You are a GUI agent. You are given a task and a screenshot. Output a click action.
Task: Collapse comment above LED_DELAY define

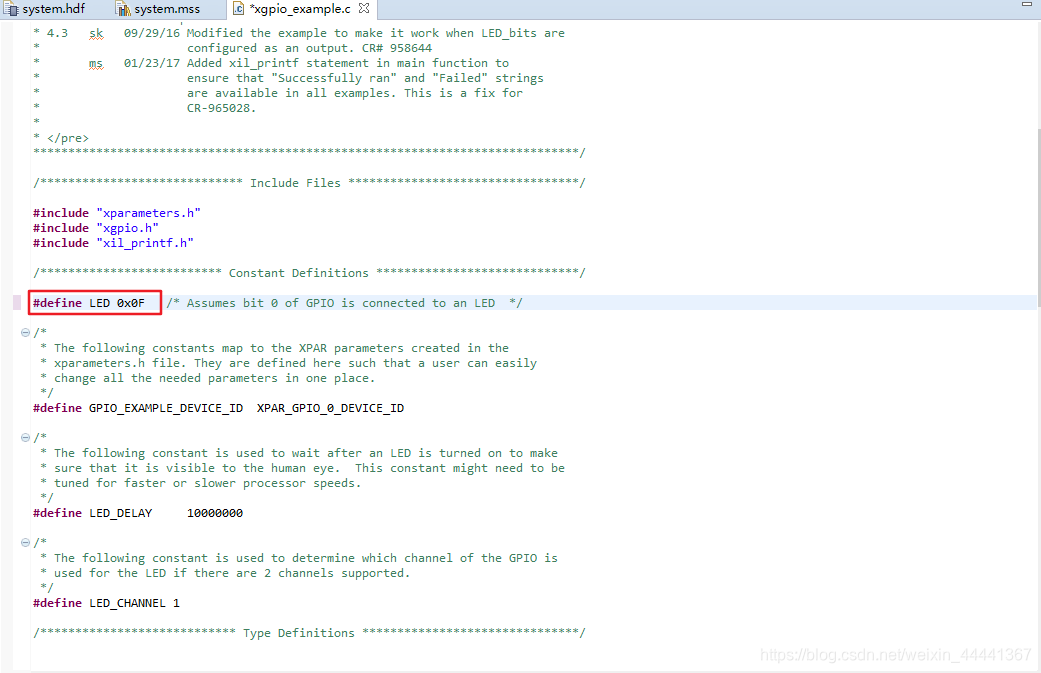coord(25,437)
